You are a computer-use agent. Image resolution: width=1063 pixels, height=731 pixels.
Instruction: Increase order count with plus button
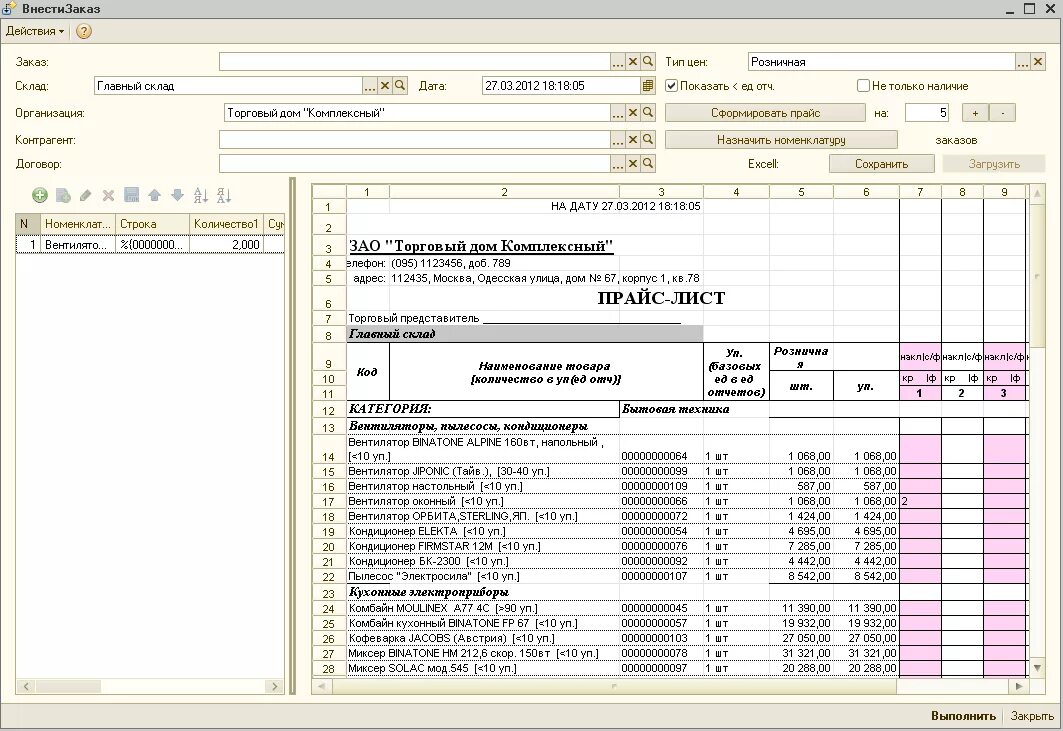point(975,113)
